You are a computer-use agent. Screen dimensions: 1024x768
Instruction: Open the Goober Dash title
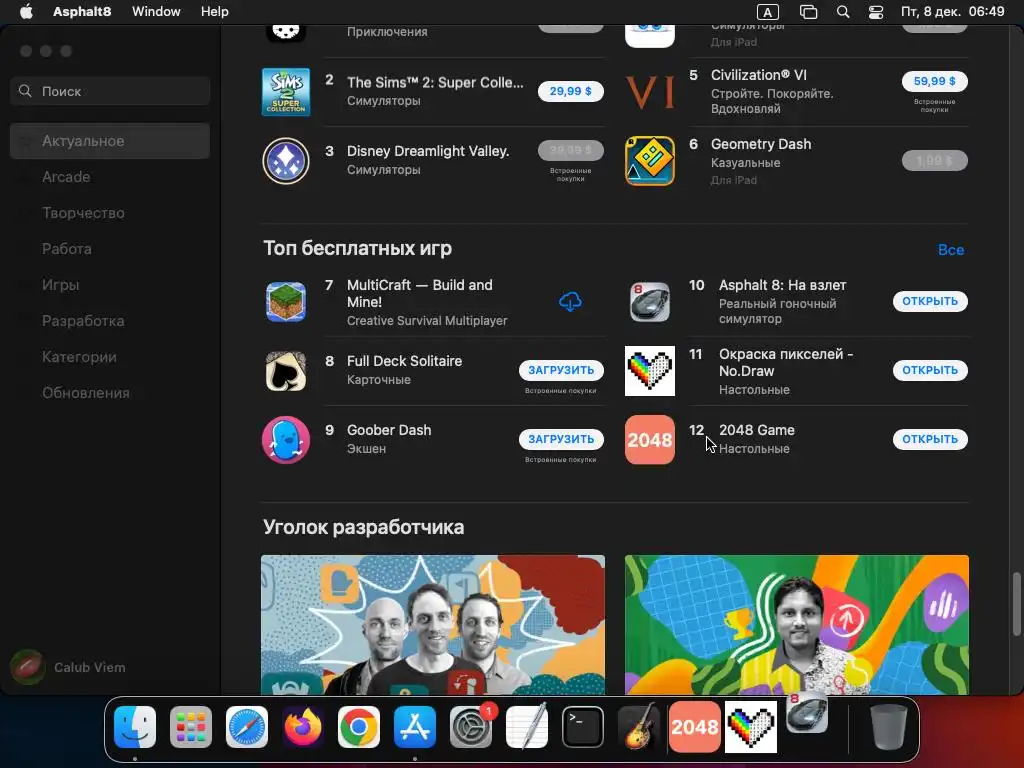click(x=389, y=430)
